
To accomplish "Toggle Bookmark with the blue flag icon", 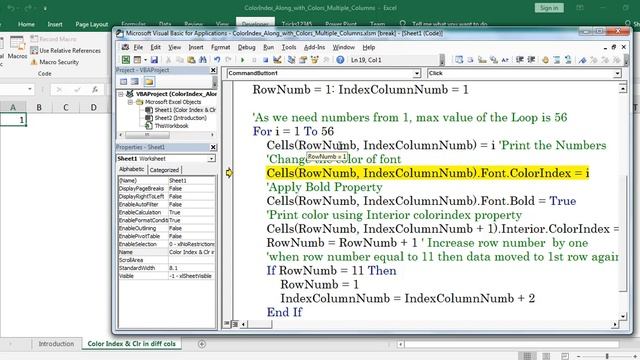I will 582,60.
